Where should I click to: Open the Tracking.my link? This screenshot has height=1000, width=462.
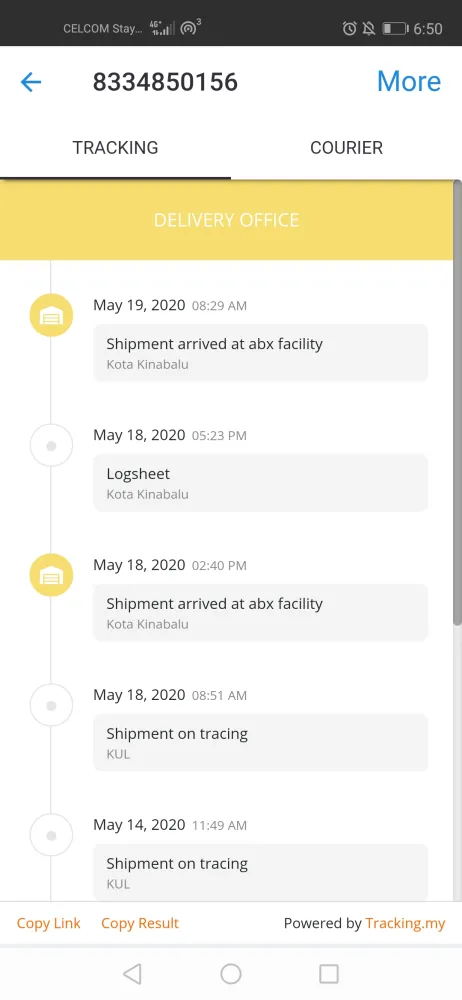[x=405, y=923]
